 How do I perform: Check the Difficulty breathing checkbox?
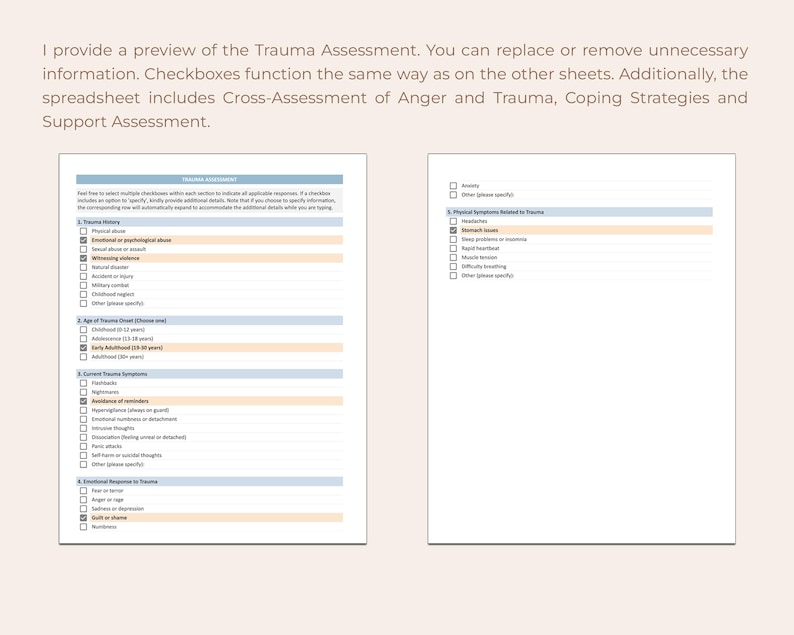[453, 267]
